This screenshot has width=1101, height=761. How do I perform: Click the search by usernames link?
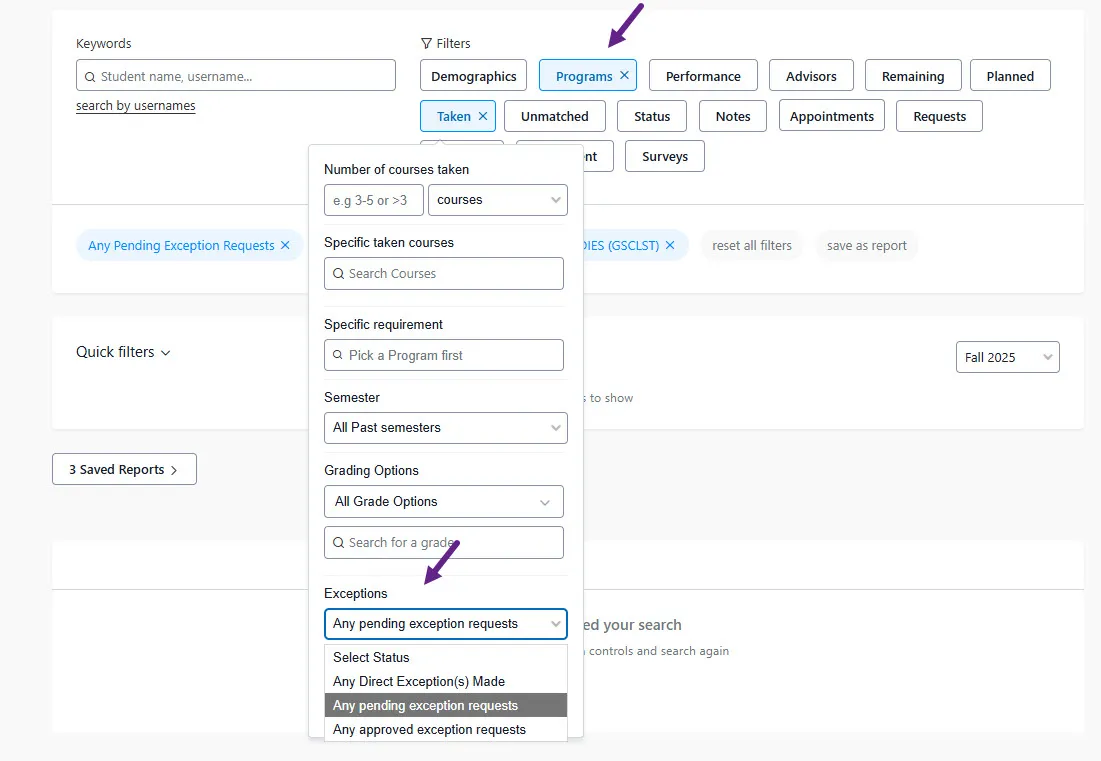(x=136, y=105)
